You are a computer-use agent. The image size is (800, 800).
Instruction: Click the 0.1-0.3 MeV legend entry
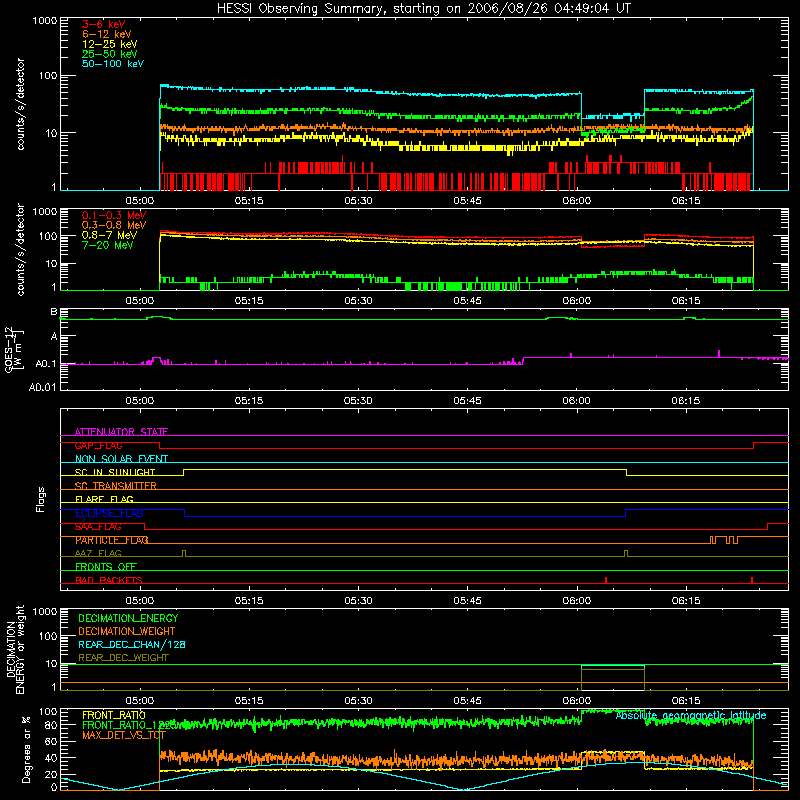[114, 215]
